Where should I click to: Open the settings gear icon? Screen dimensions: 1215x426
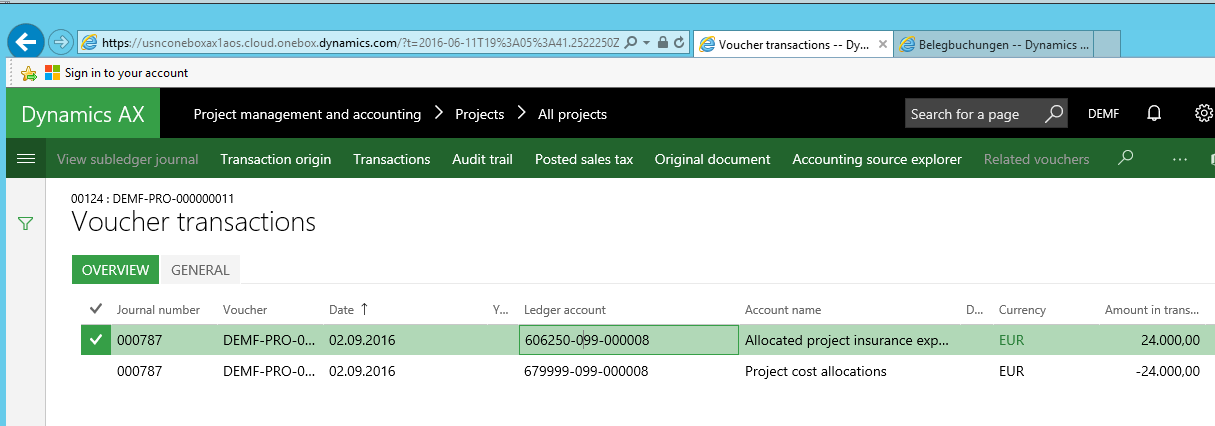click(1203, 114)
